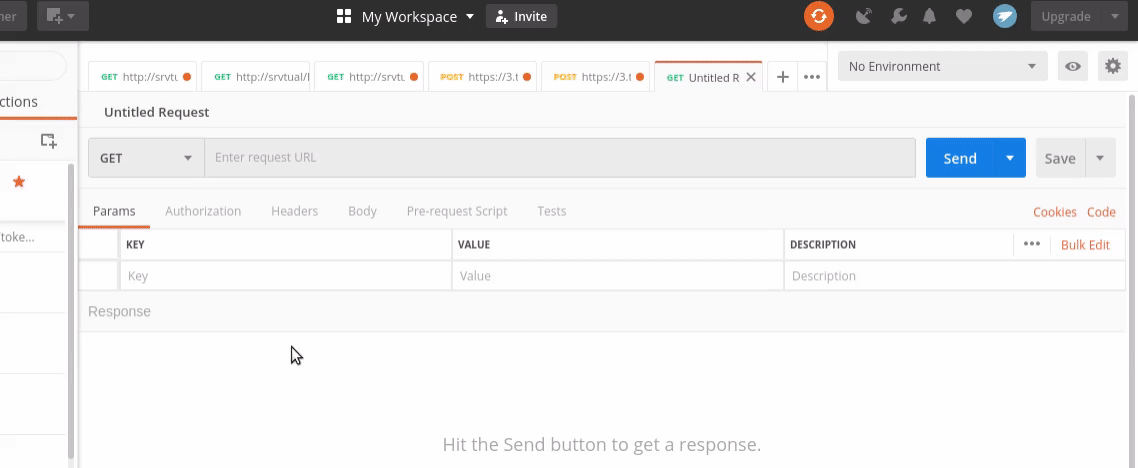Click the Enter request URL field

point(559,158)
